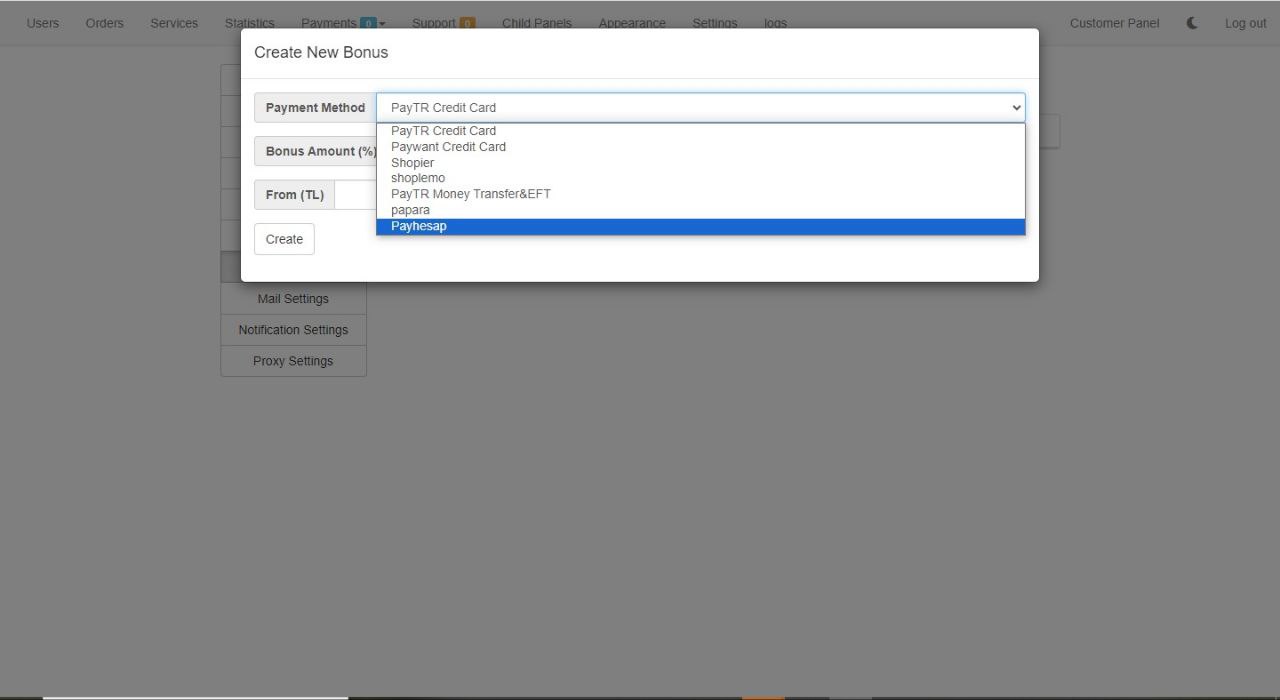Open Customer Panel link

point(1114,23)
